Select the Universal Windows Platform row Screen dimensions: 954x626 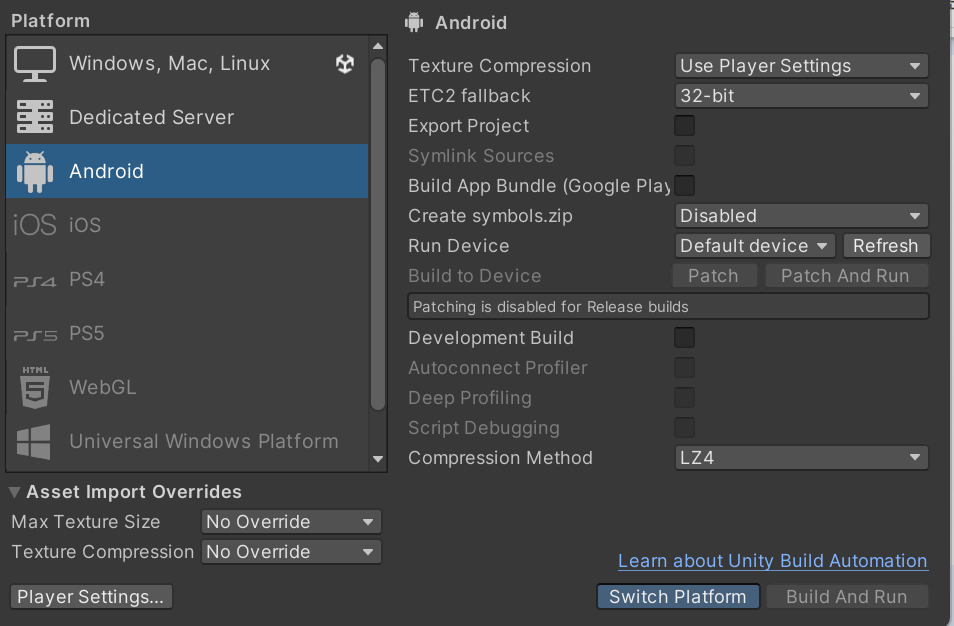tap(187, 441)
